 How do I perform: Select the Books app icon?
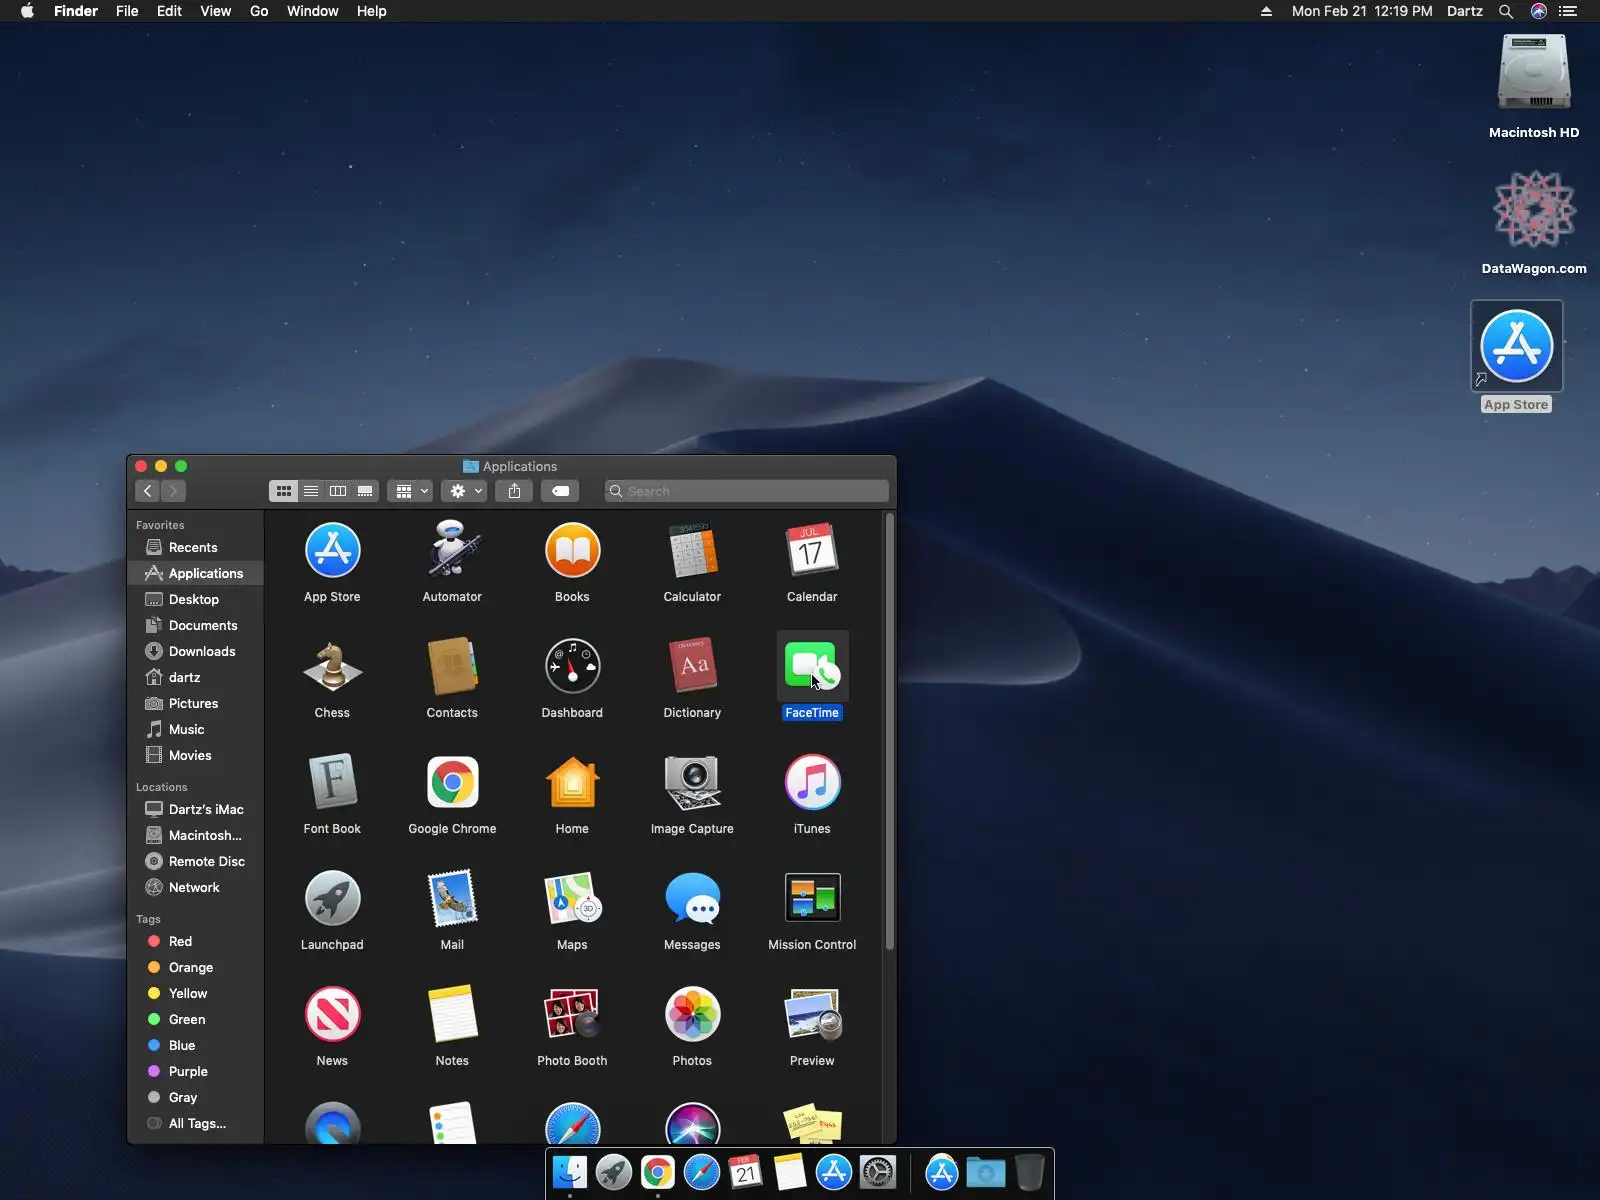tap(572, 550)
